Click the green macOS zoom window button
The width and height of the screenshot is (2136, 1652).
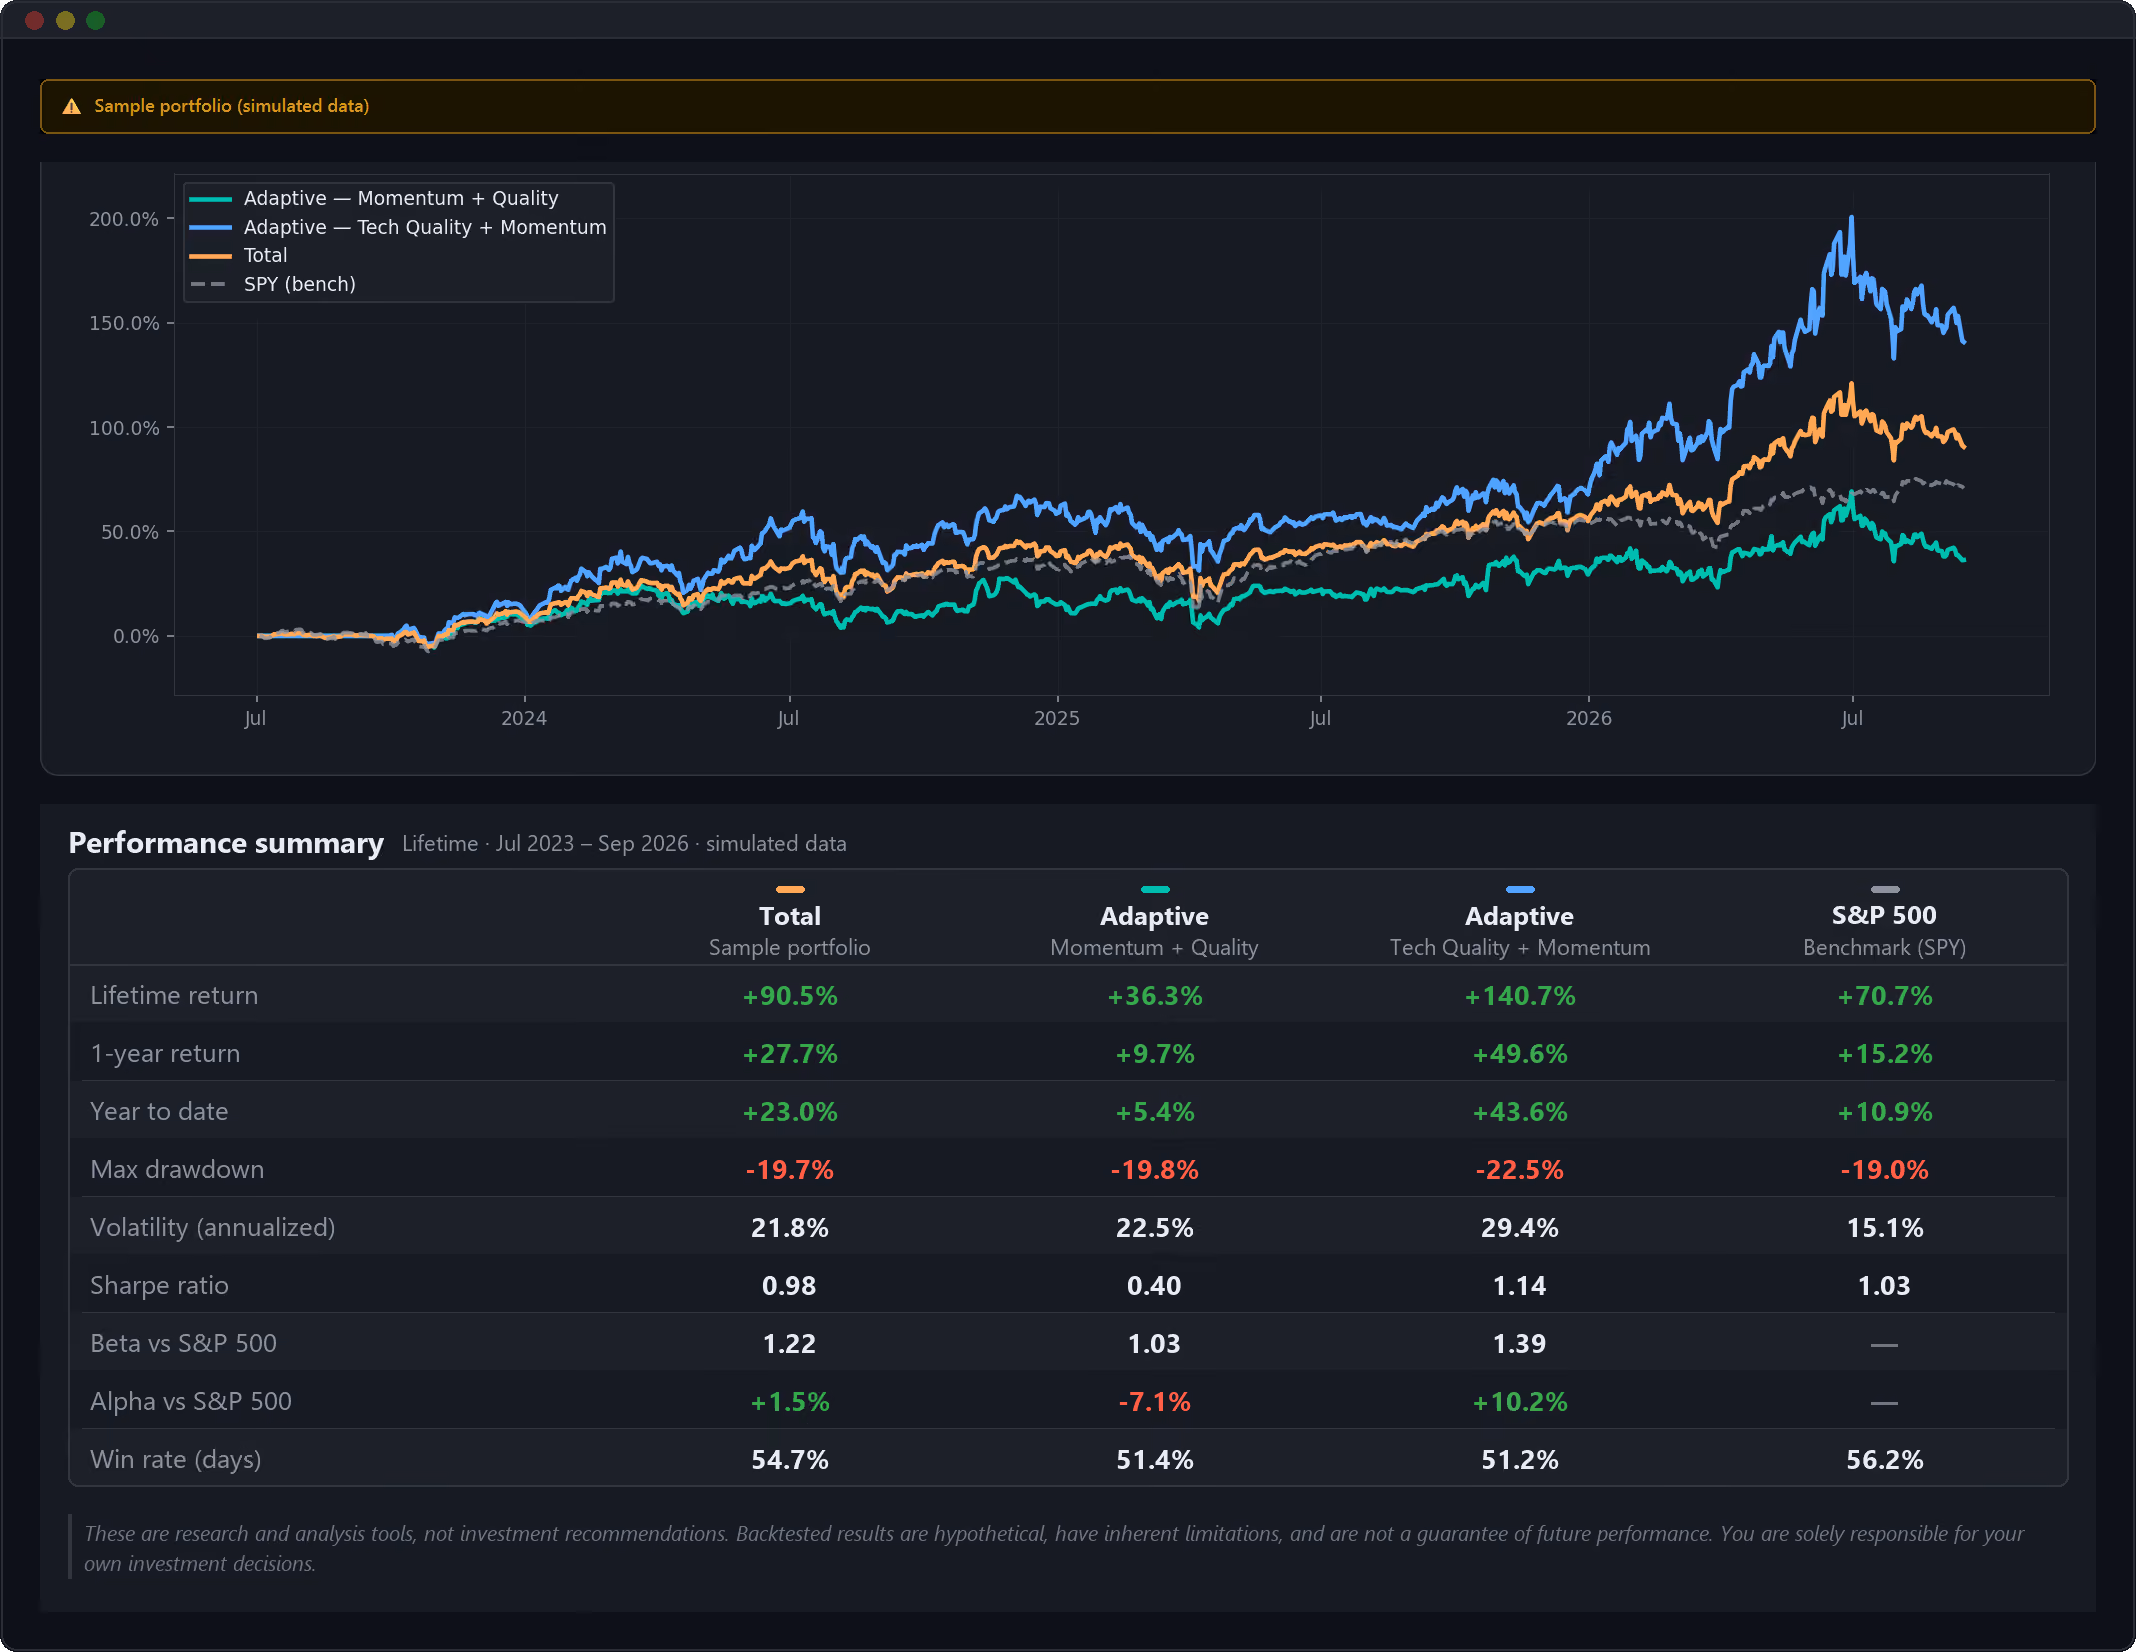point(96,20)
